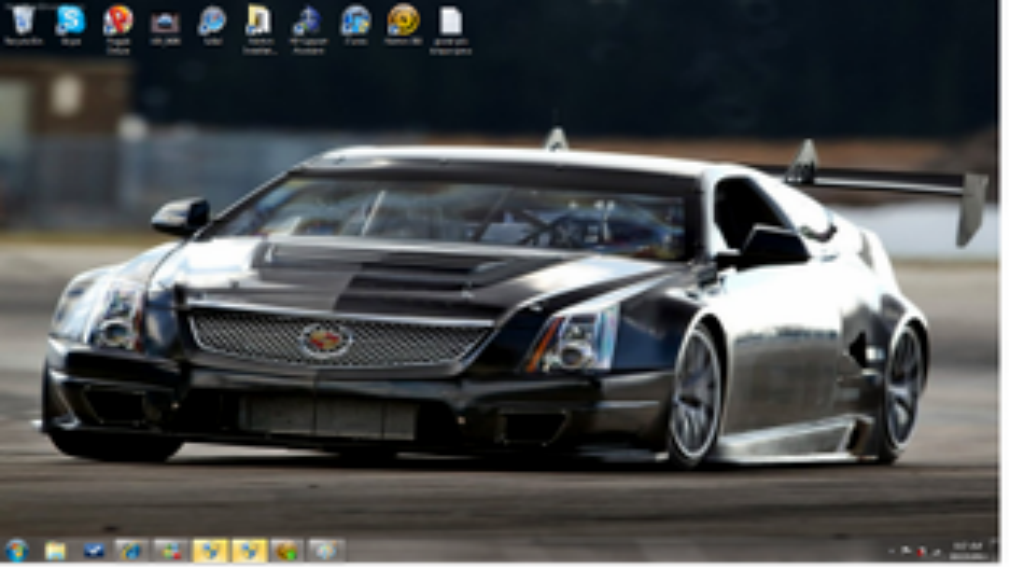Open the iTunes desktop shortcut
The height and width of the screenshot is (569, 1024).
[355, 25]
